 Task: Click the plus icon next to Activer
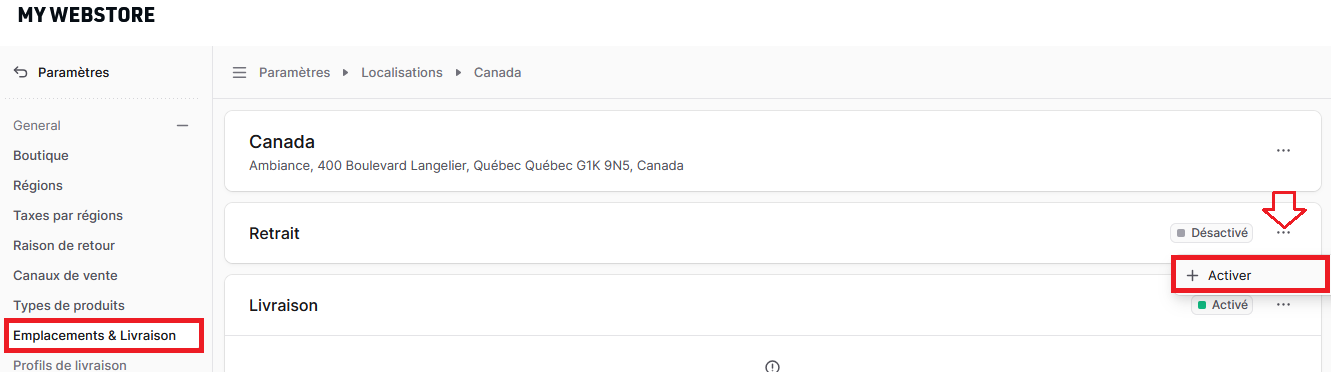click(x=1192, y=275)
